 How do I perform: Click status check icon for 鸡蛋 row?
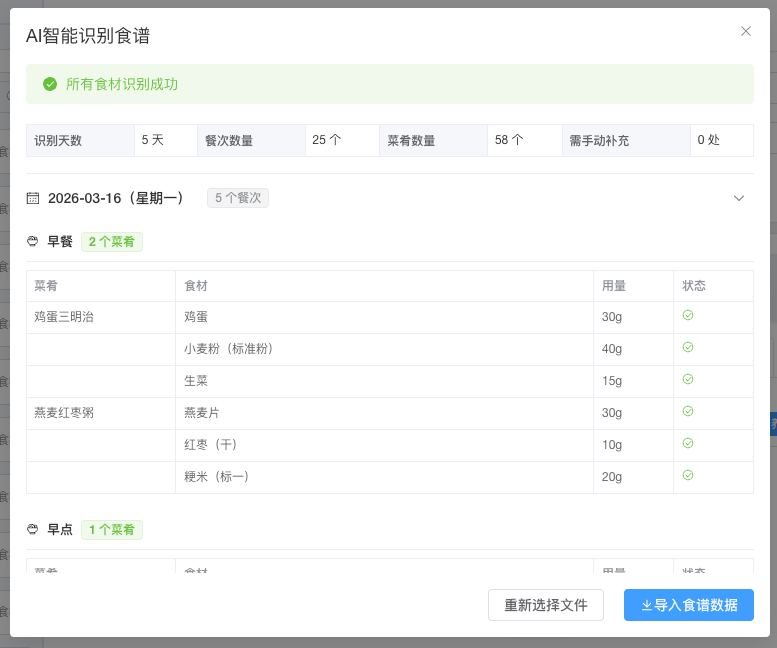point(688,316)
